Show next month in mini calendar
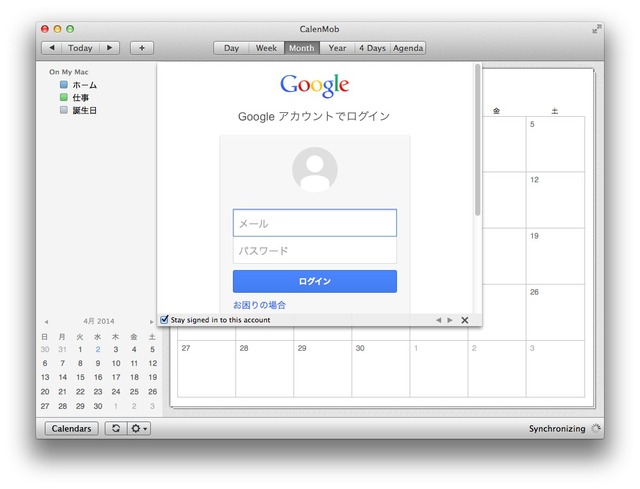The height and width of the screenshot is (489, 640). click(x=151, y=322)
